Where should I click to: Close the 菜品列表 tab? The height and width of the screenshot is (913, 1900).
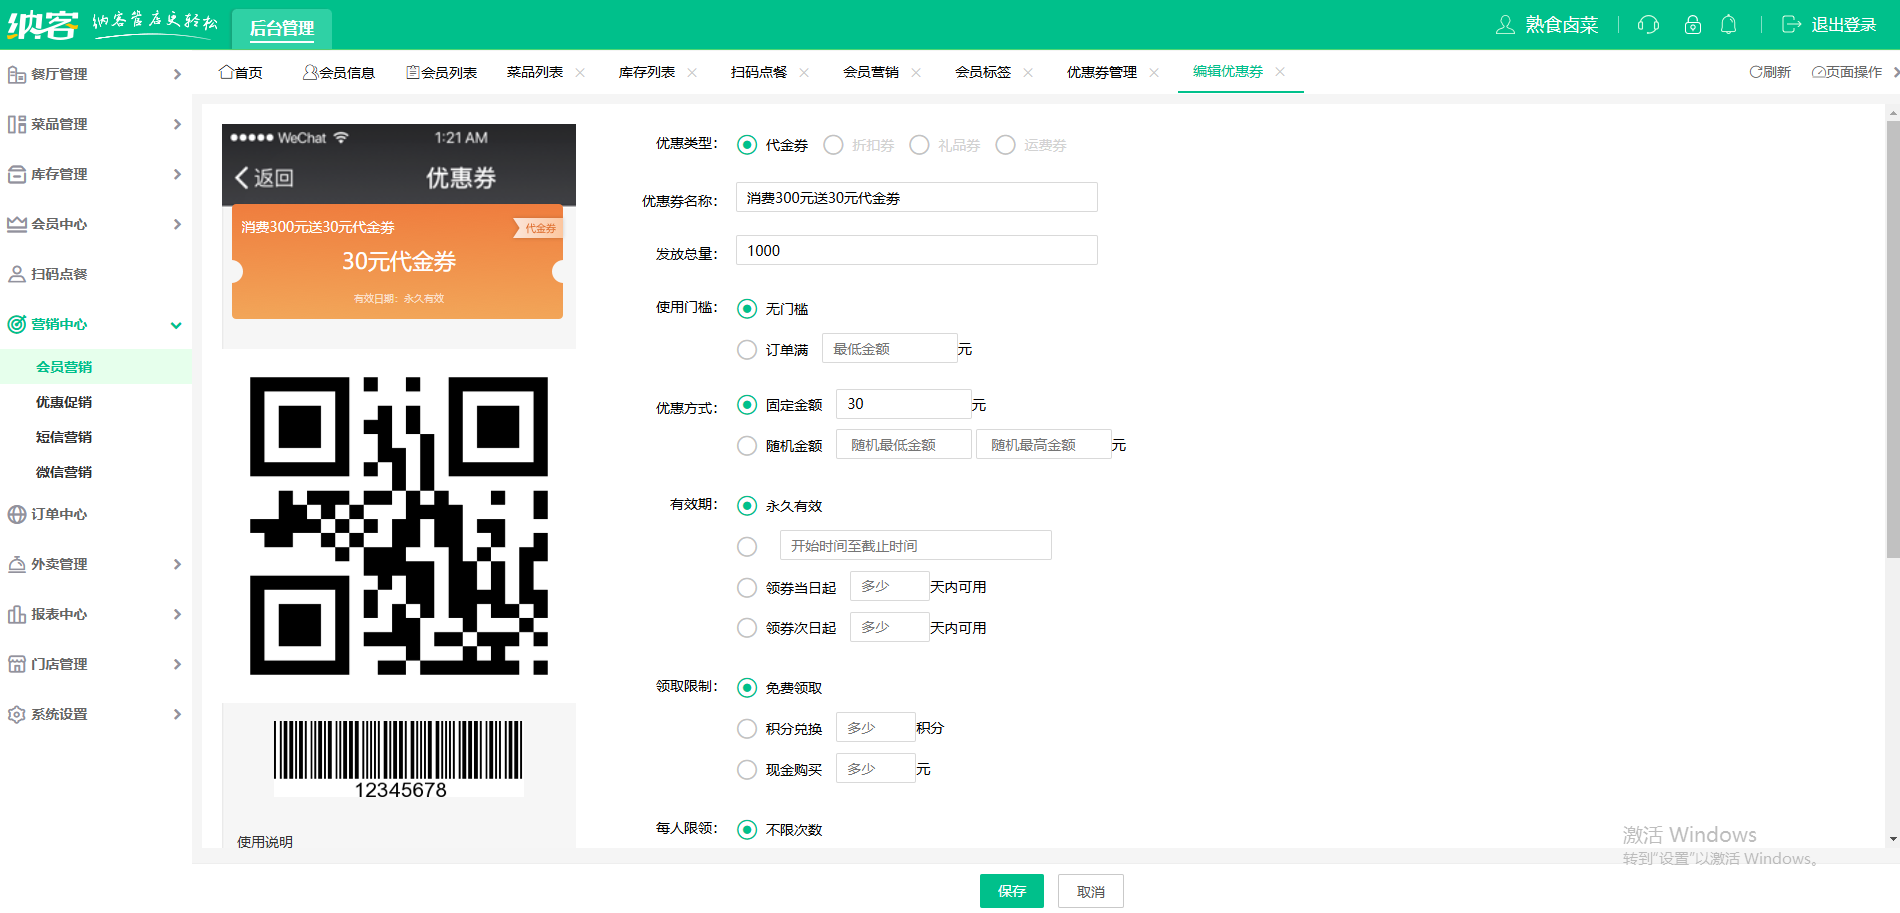(x=580, y=72)
